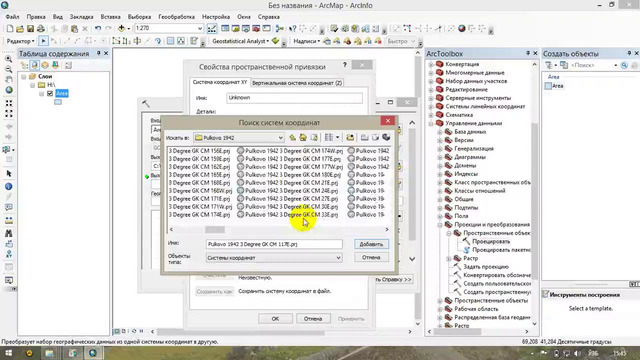Select 3 Degree GK CM 156E.prj file
This screenshot has width=640, height=360.
(x=199, y=151)
